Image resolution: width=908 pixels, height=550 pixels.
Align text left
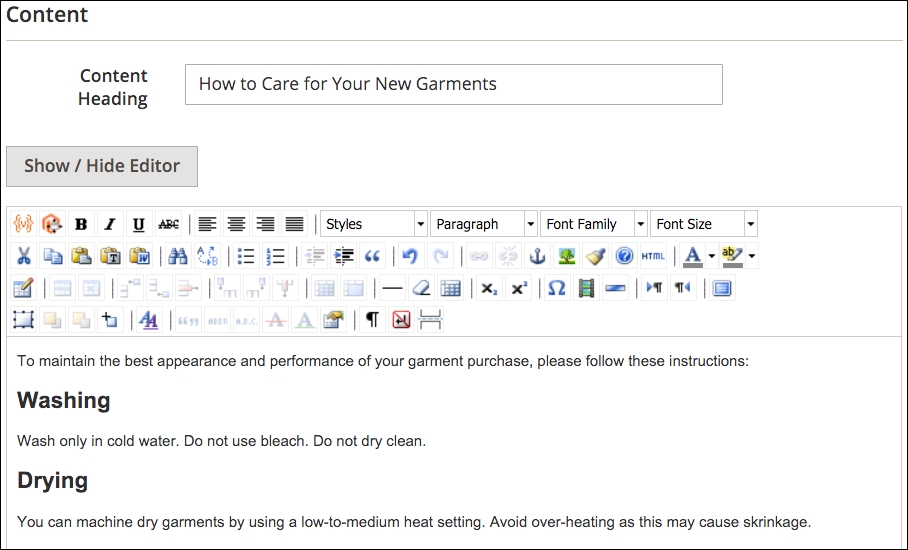[207, 224]
